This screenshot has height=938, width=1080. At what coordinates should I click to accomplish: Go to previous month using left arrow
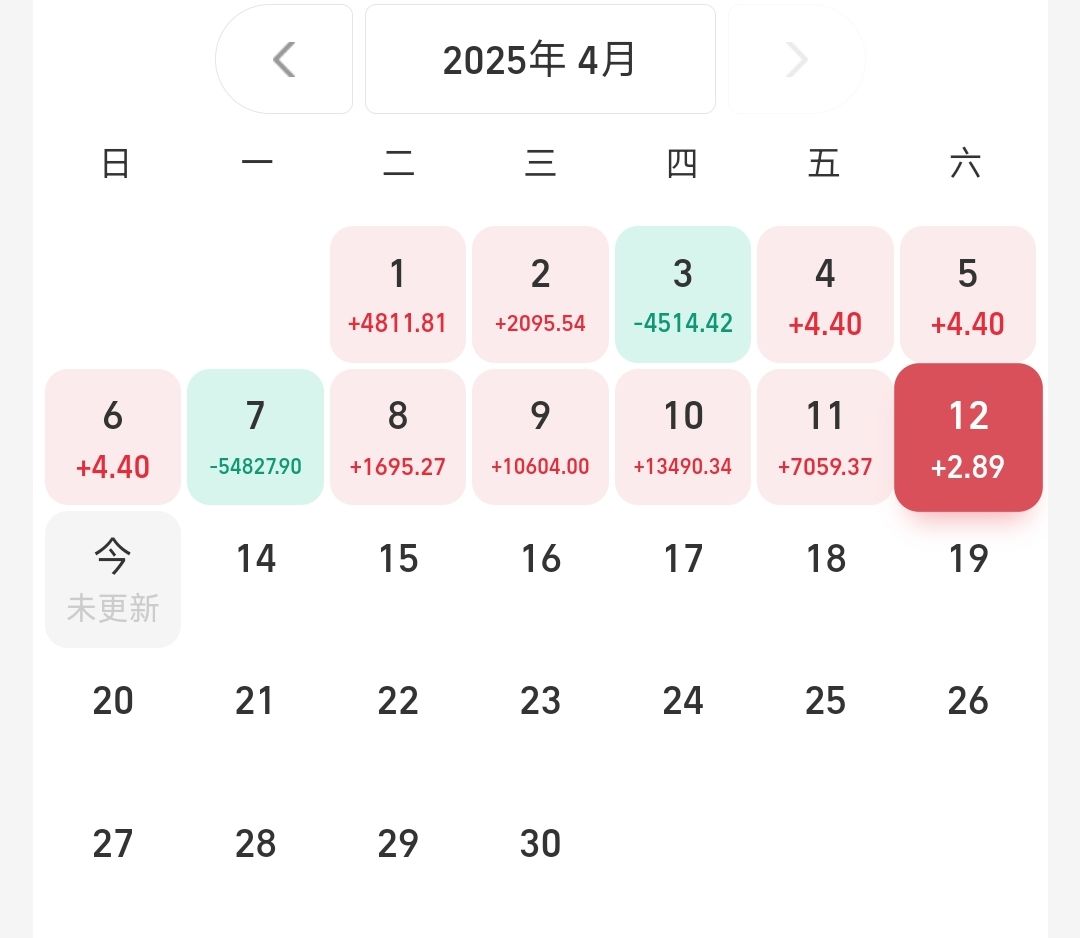[x=284, y=60]
